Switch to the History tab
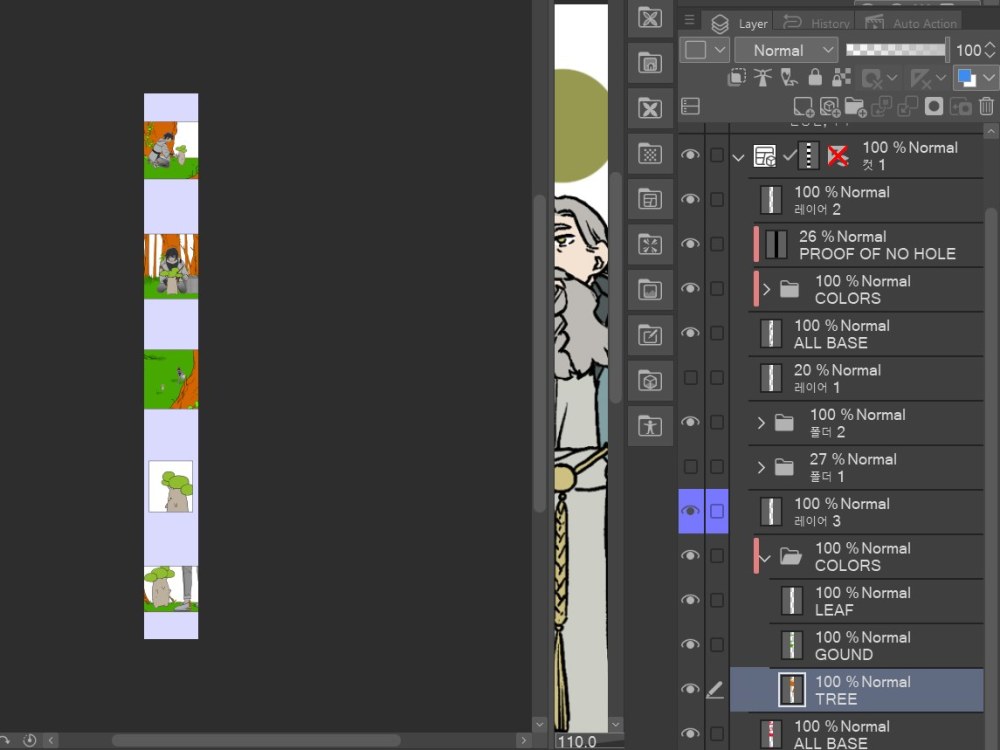 [x=816, y=24]
